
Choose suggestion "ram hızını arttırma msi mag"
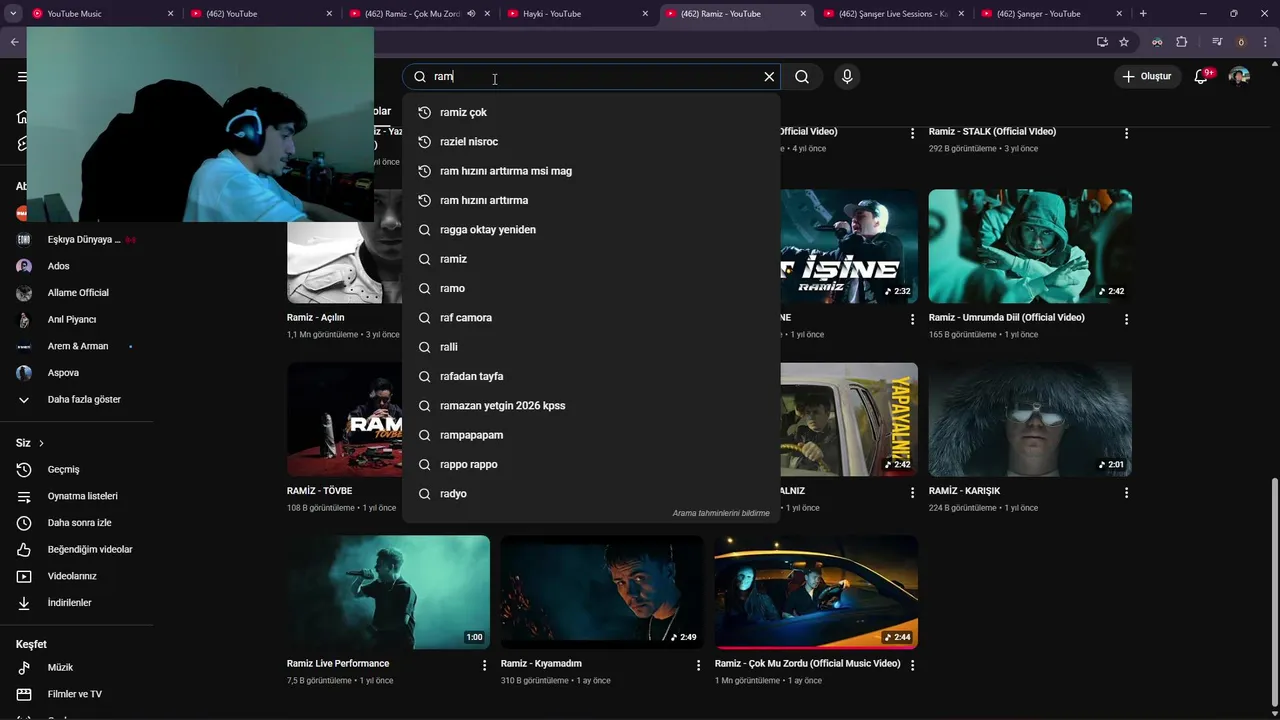click(591, 171)
